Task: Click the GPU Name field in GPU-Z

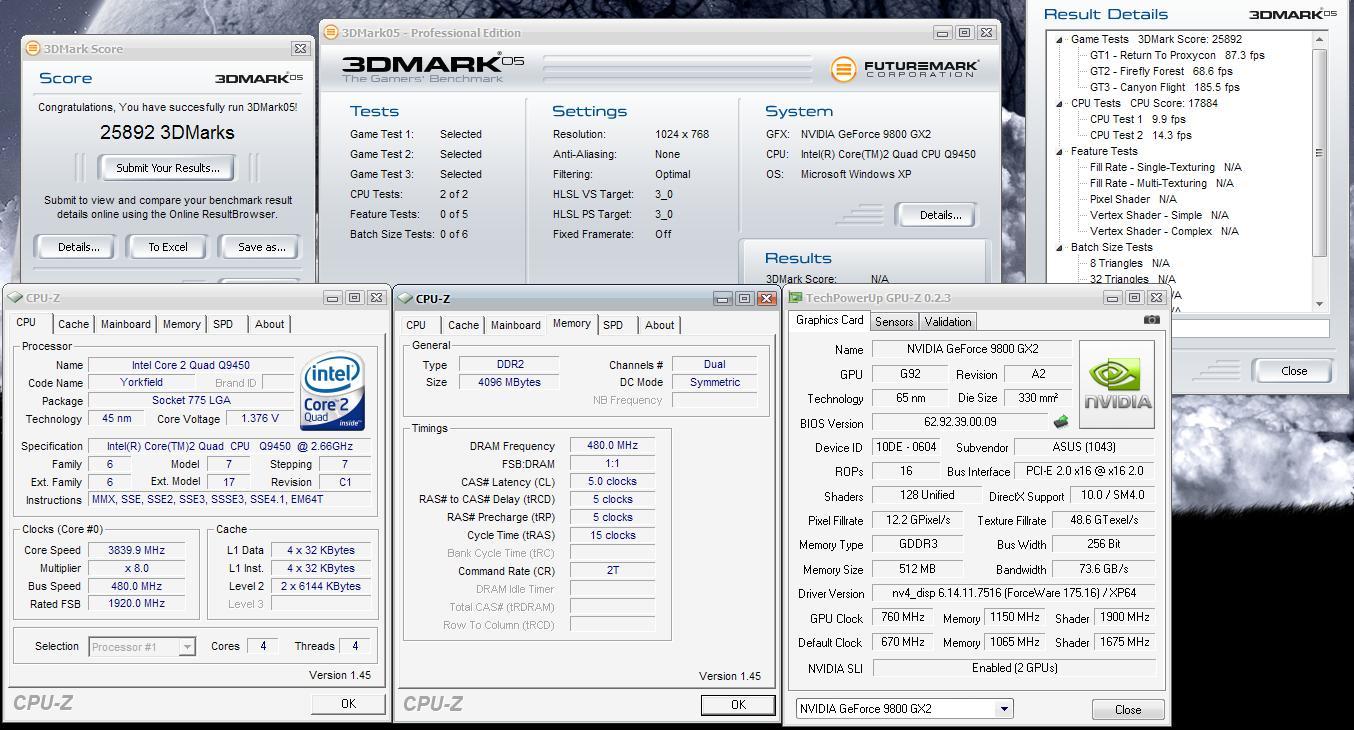Action: (x=972, y=349)
